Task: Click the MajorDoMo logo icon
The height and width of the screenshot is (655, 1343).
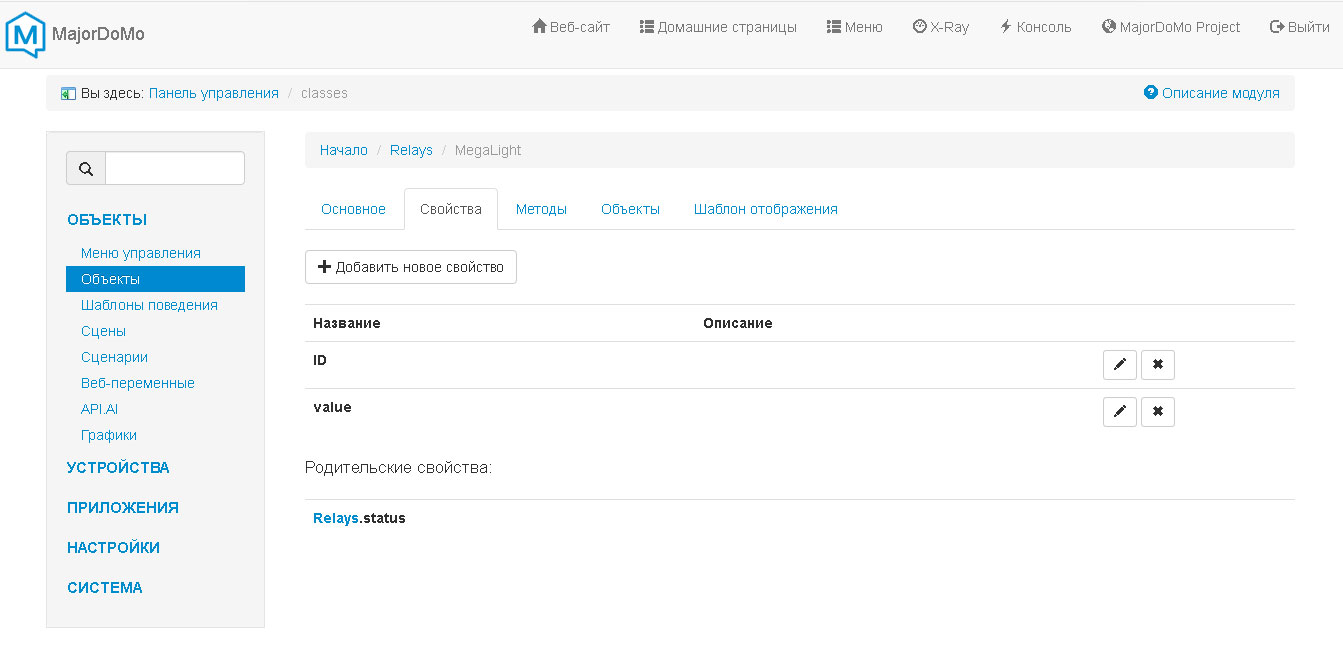Action: [26, 34]
